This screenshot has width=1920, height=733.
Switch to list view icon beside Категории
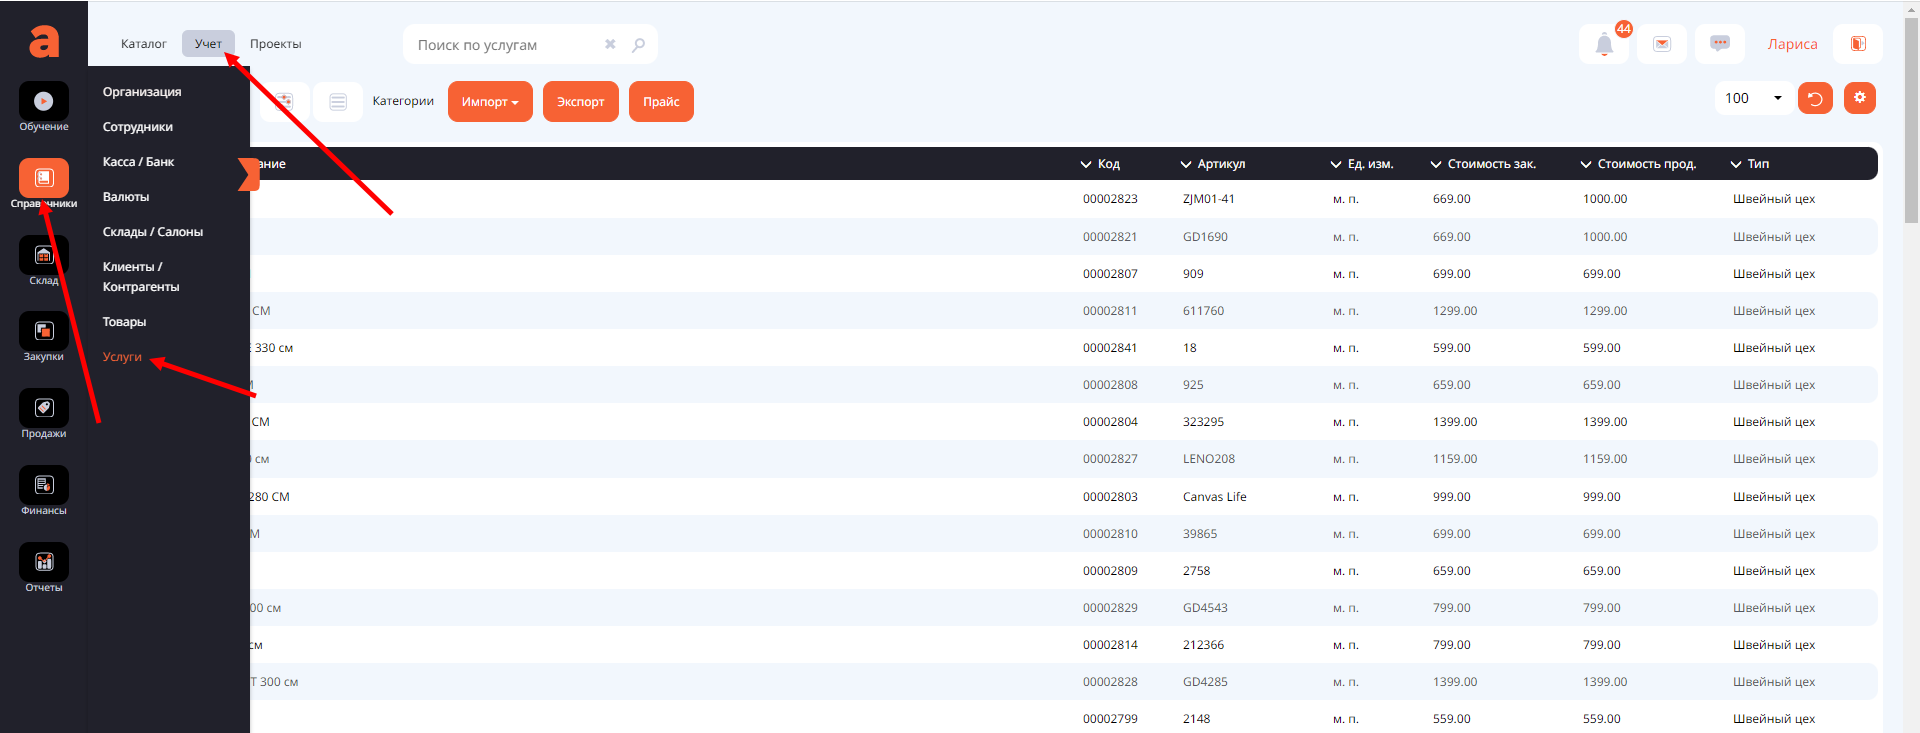pos(338,102)
